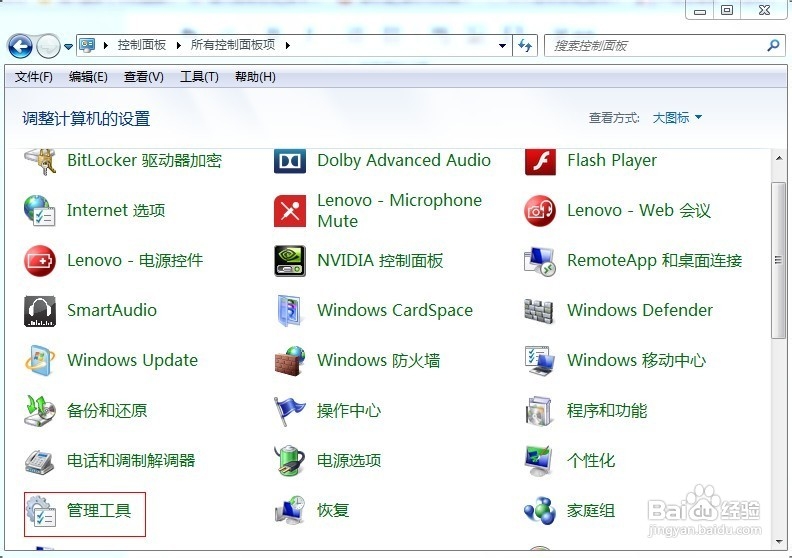Open the 备份和还原 icon
792x558 pixels.
40,411
